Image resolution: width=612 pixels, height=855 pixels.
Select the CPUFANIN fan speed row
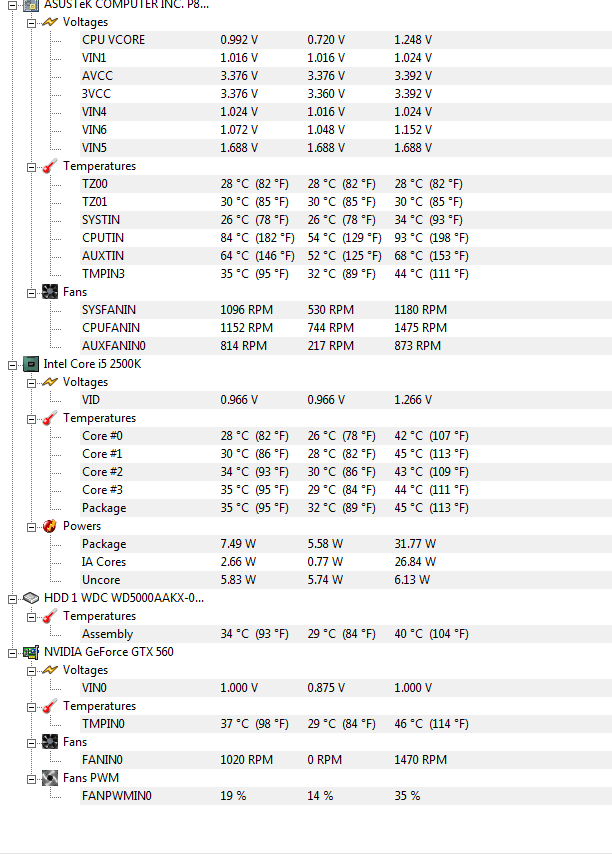[x=346, y=328]
